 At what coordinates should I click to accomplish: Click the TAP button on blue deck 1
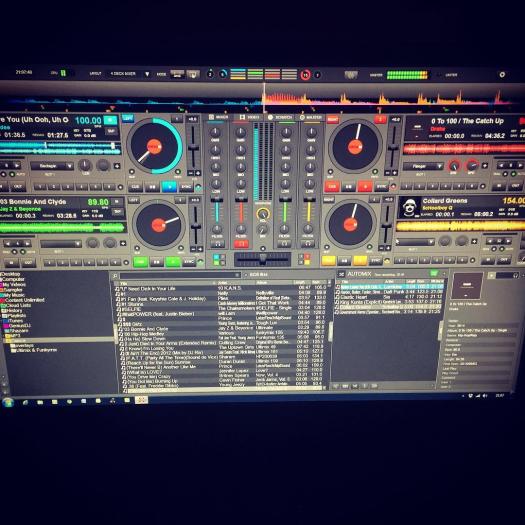pos(111,131)
